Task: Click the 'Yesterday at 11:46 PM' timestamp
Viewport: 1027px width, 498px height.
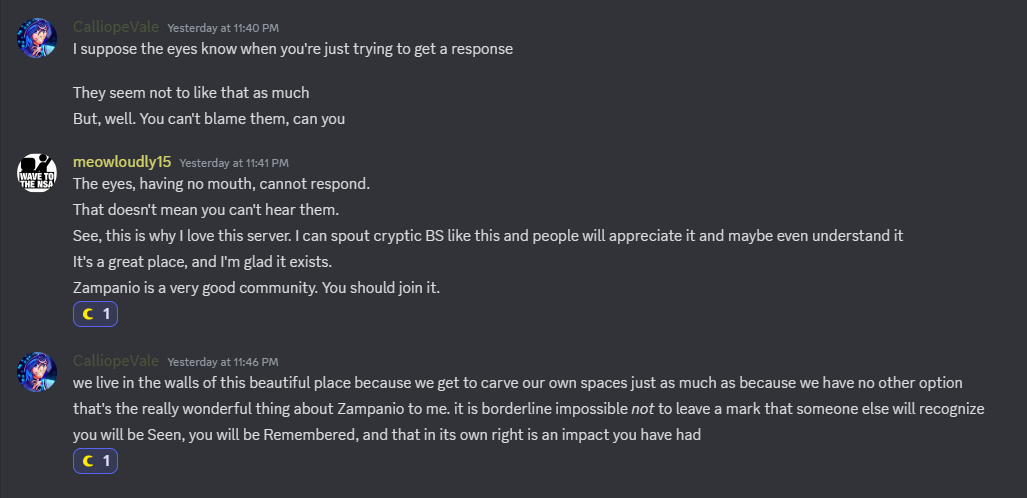Action: 223,361
